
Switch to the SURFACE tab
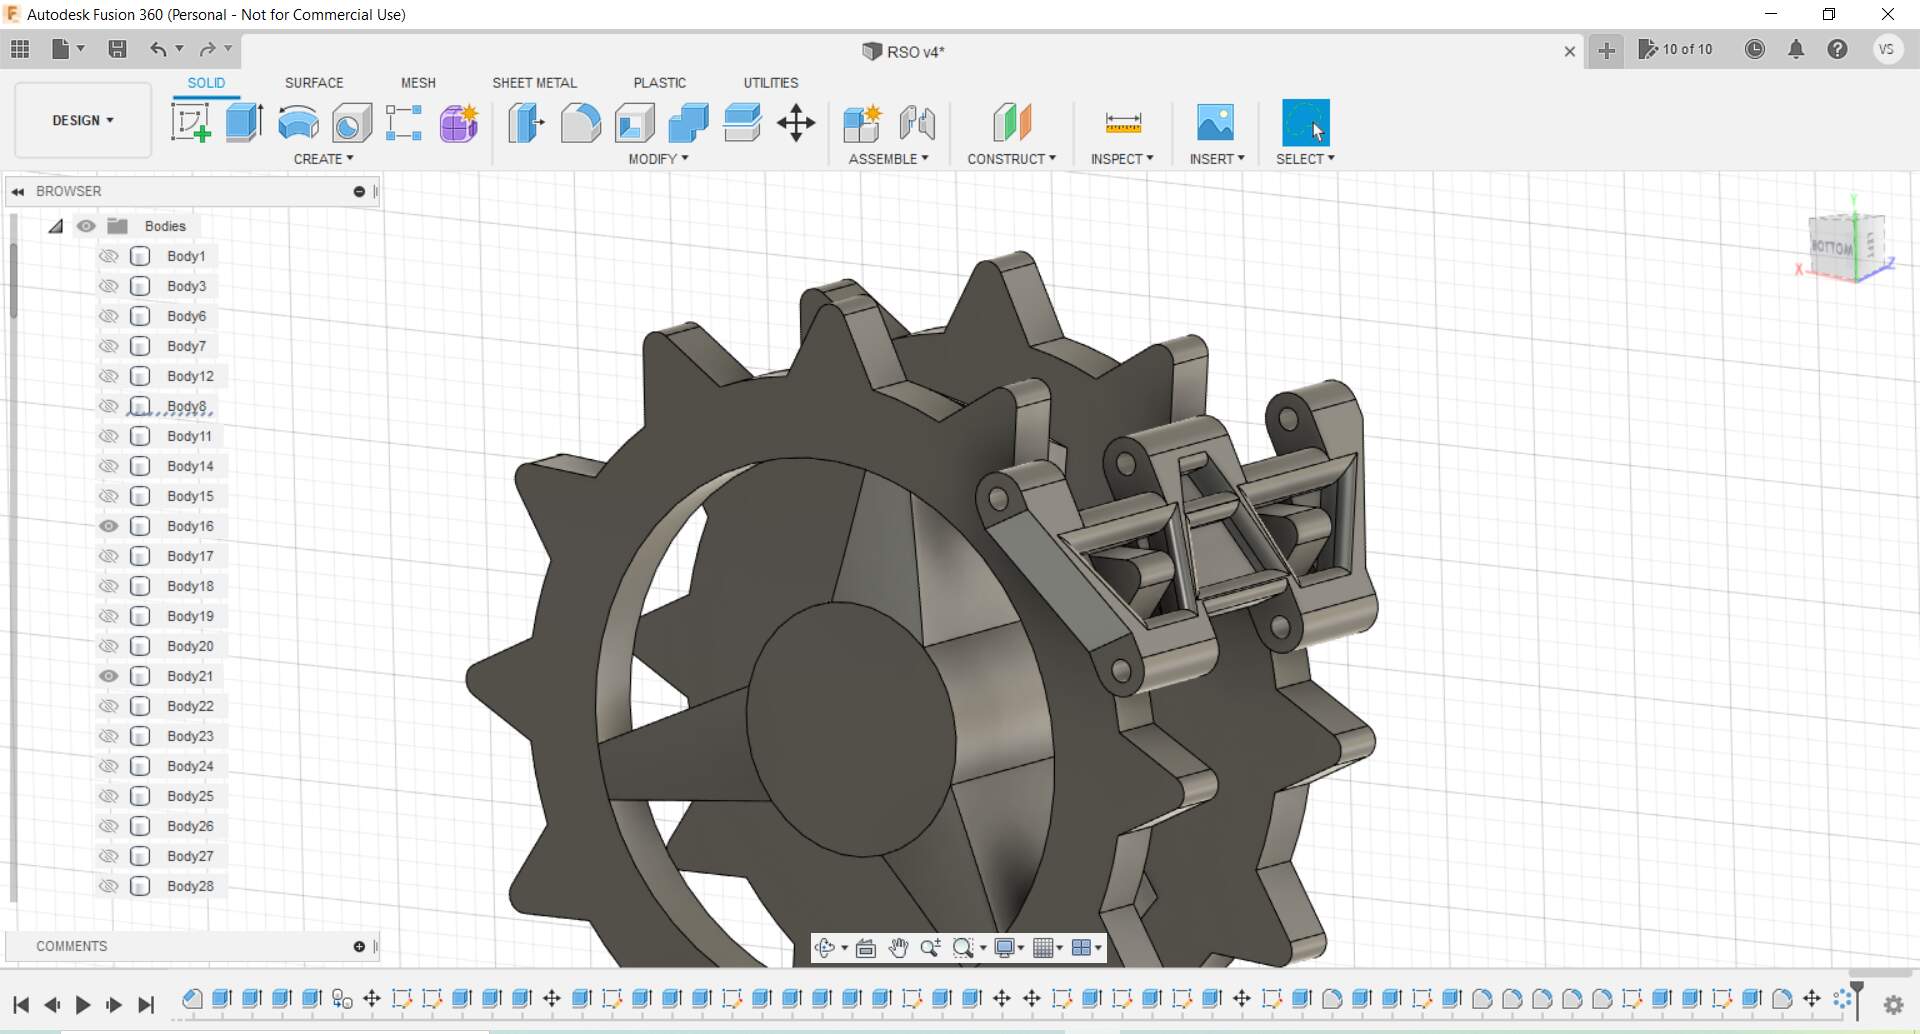tap(314, 83)
